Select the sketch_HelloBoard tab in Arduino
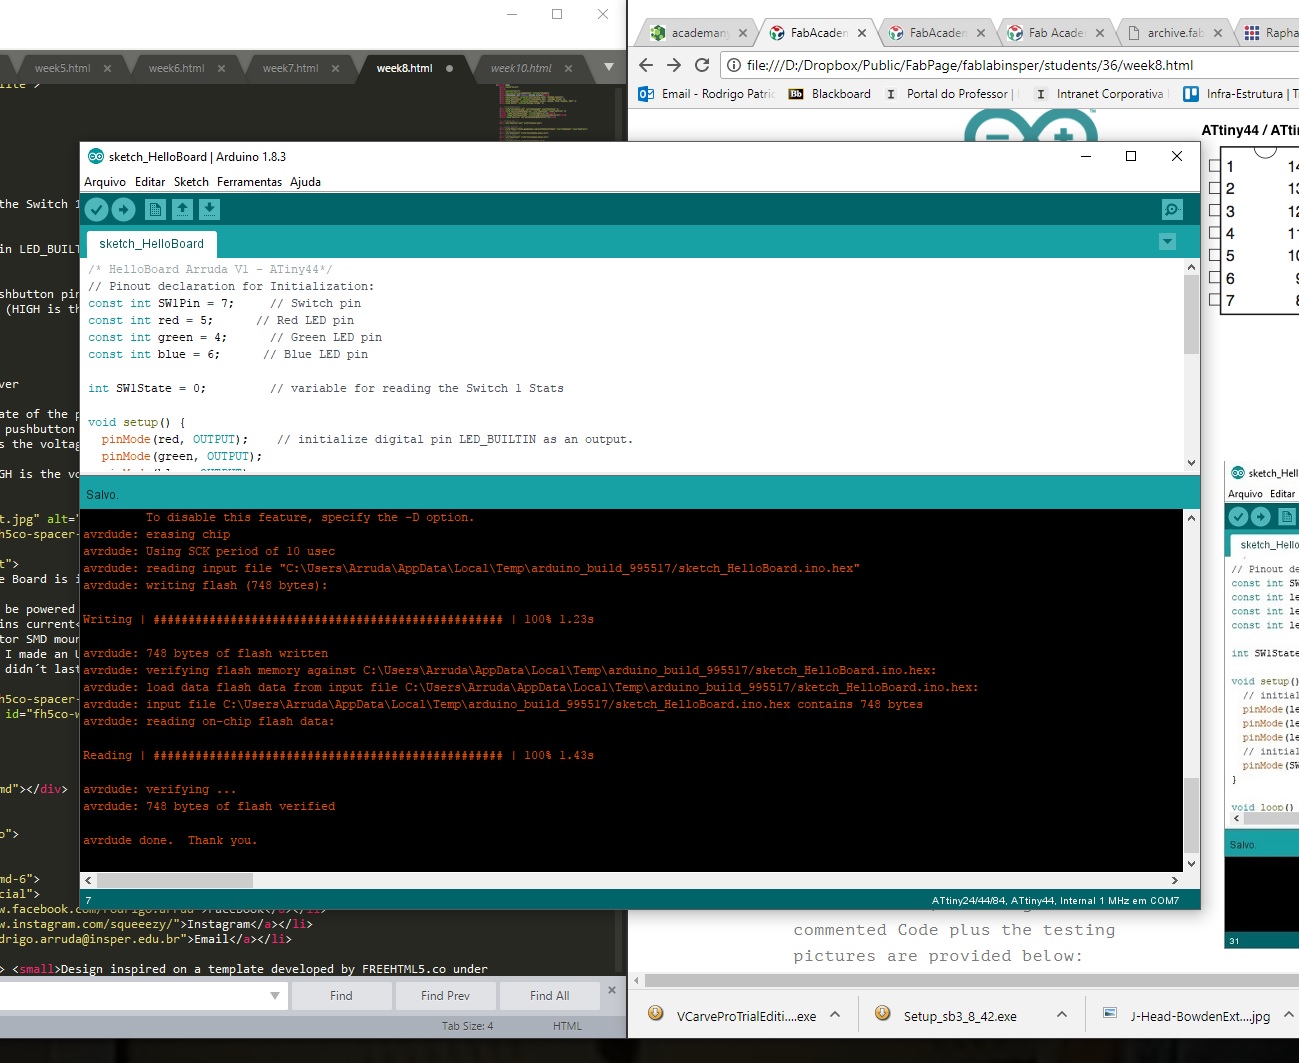Image resolution: width=1299 pixels, height=1063 pixels. click(x=152, y=244)
